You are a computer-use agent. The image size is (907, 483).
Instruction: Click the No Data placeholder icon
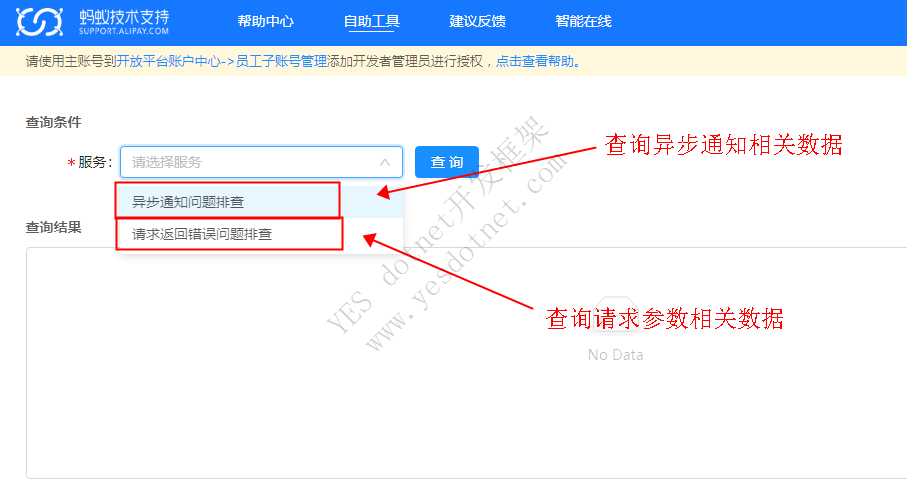[x=615, y=320]
